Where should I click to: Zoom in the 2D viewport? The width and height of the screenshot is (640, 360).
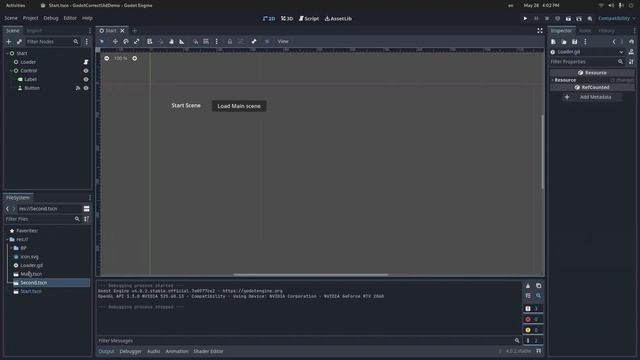[134, 58]
